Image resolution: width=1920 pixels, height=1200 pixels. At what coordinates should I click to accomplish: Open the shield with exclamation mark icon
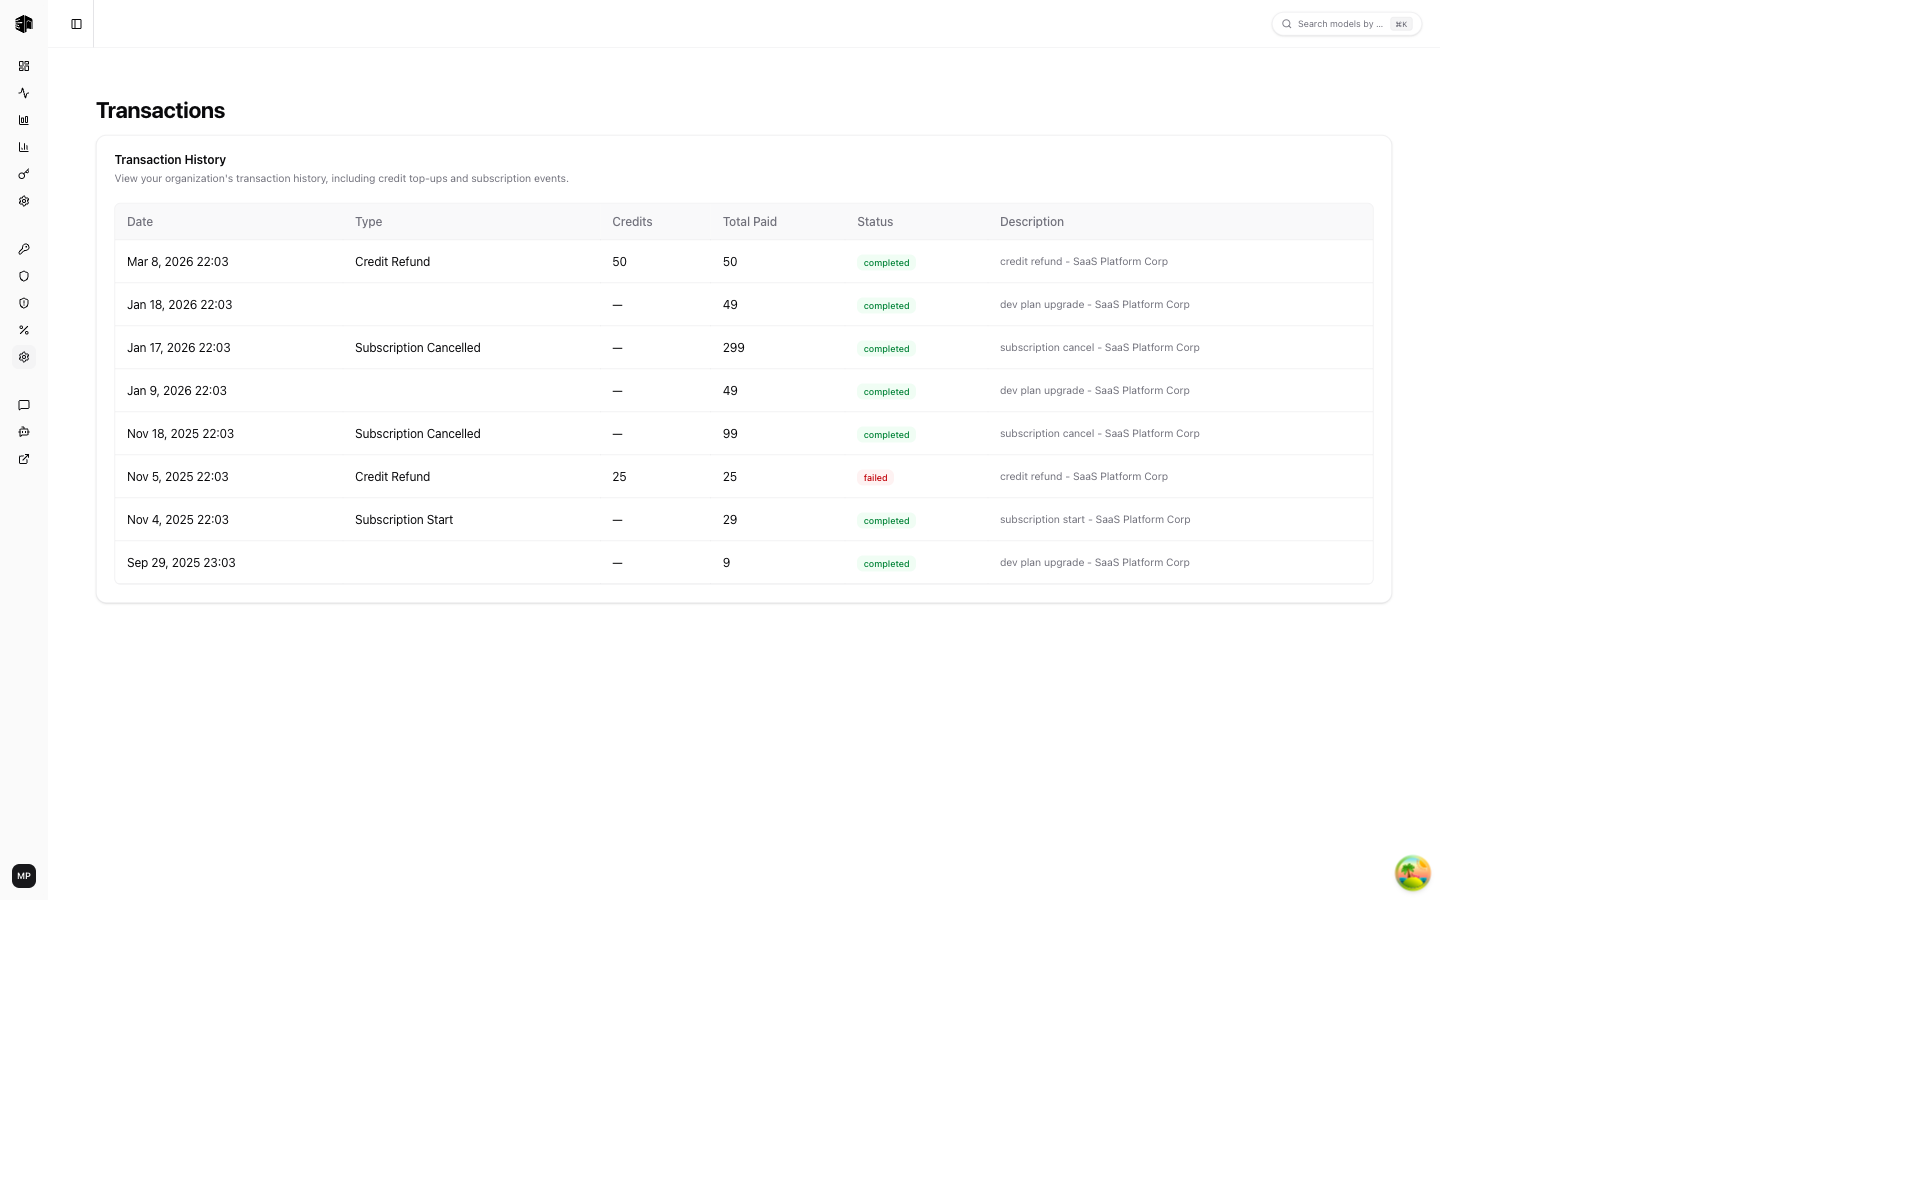[24, 303]
